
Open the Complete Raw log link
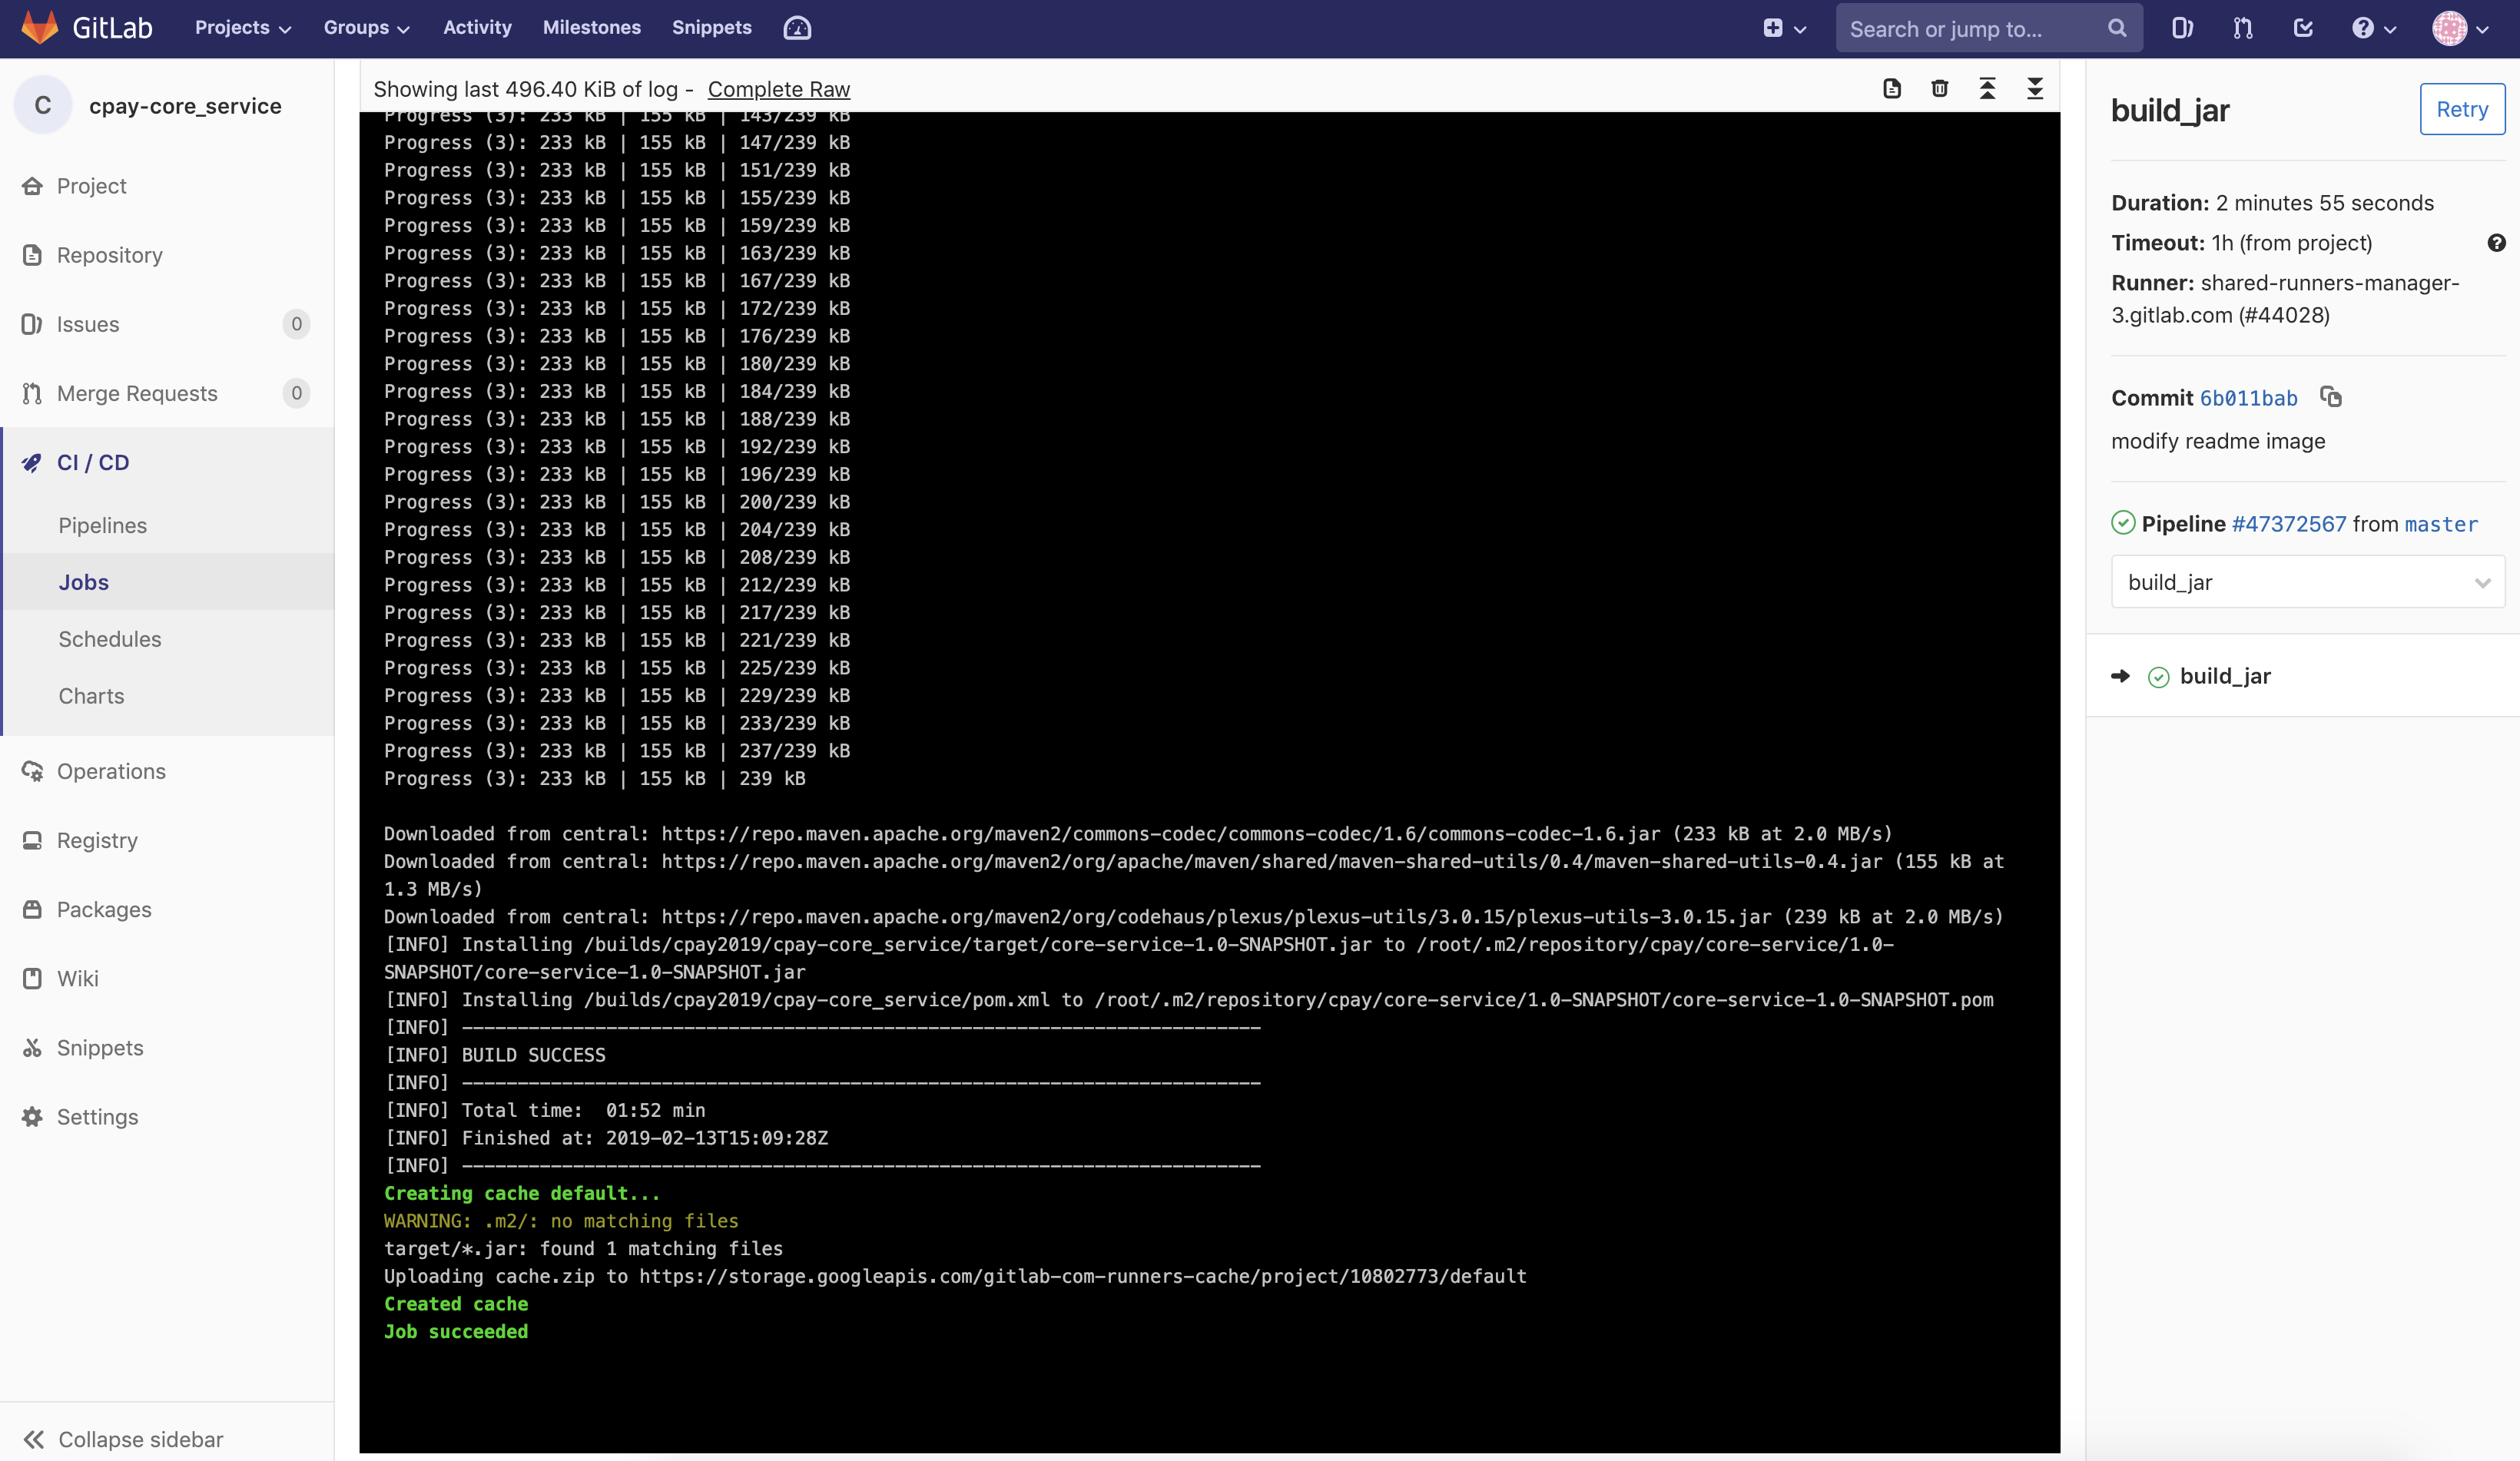tap(778, 89)
